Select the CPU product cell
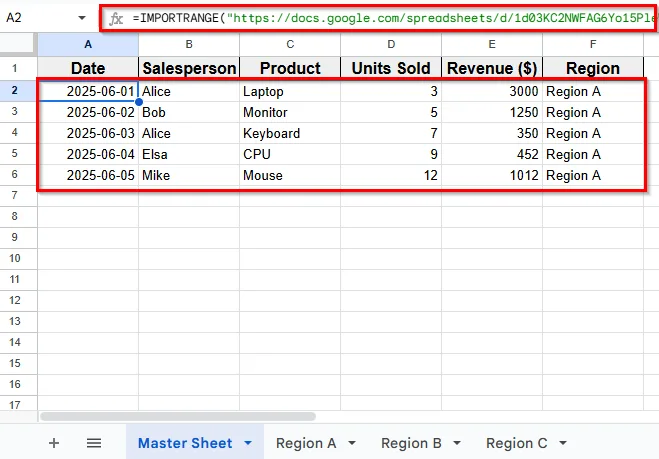This screenshot has width=659, height=459. pos(290,154)
